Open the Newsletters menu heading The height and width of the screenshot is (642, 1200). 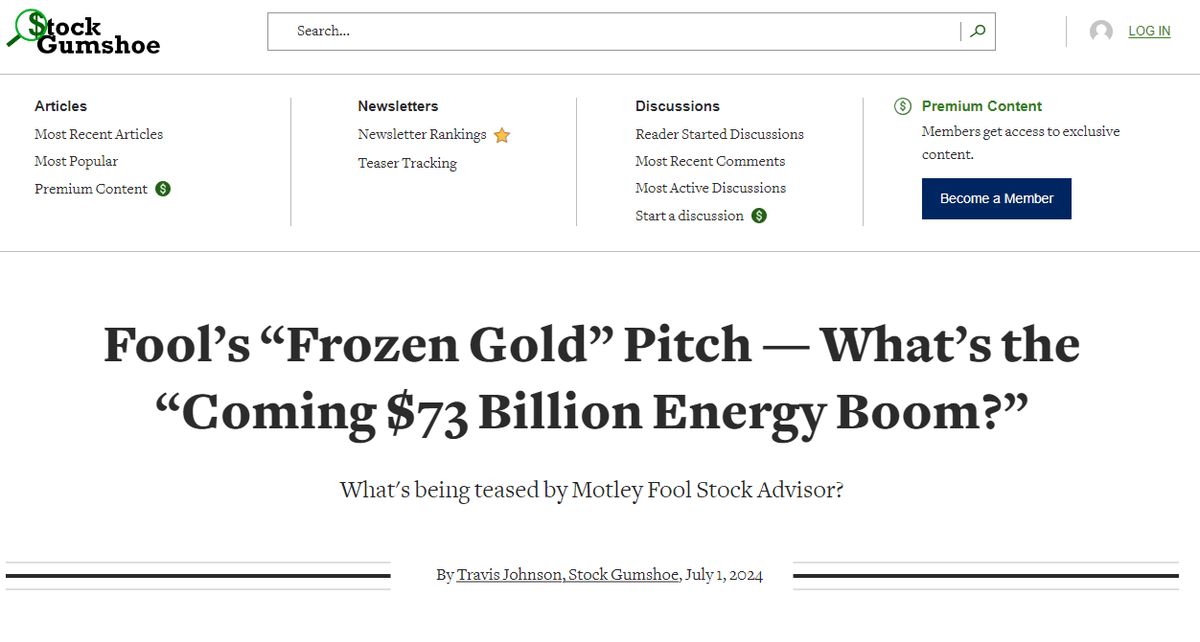[398, 106]
